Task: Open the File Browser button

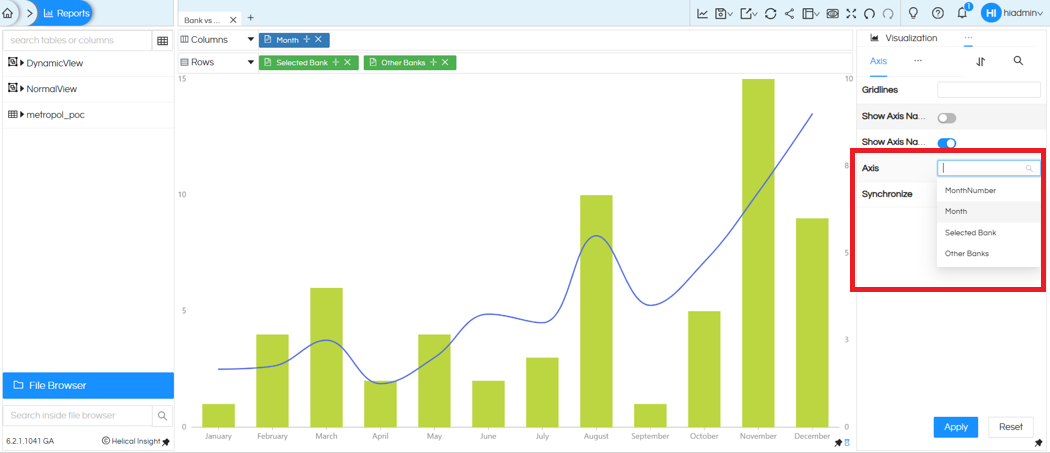Action: (x=88, y=385)
